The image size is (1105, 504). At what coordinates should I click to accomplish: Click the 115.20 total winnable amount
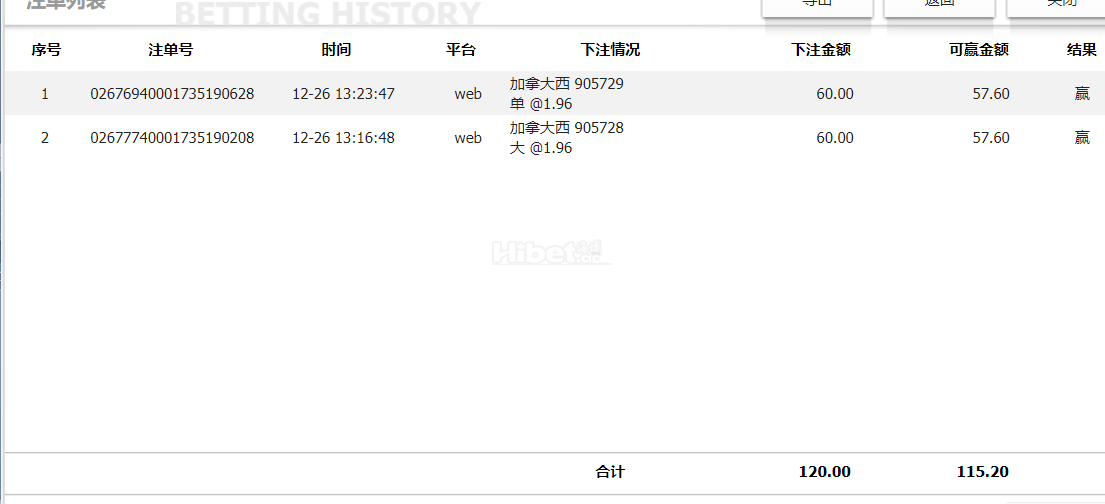(982, 472)
